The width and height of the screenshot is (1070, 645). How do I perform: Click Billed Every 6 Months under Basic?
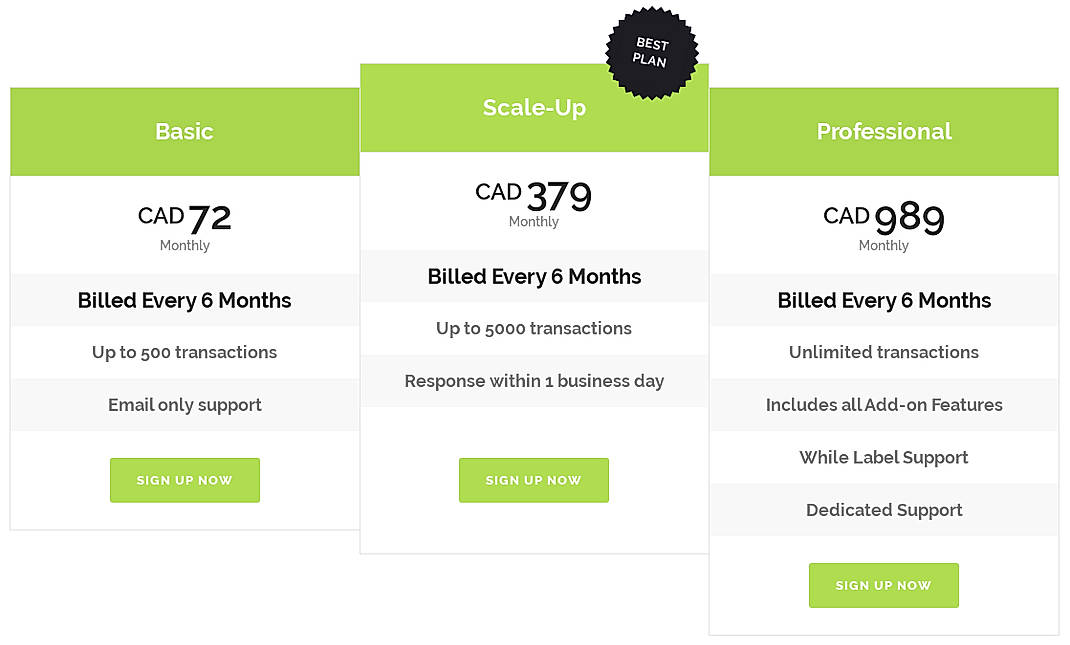[x=184, y=300]
